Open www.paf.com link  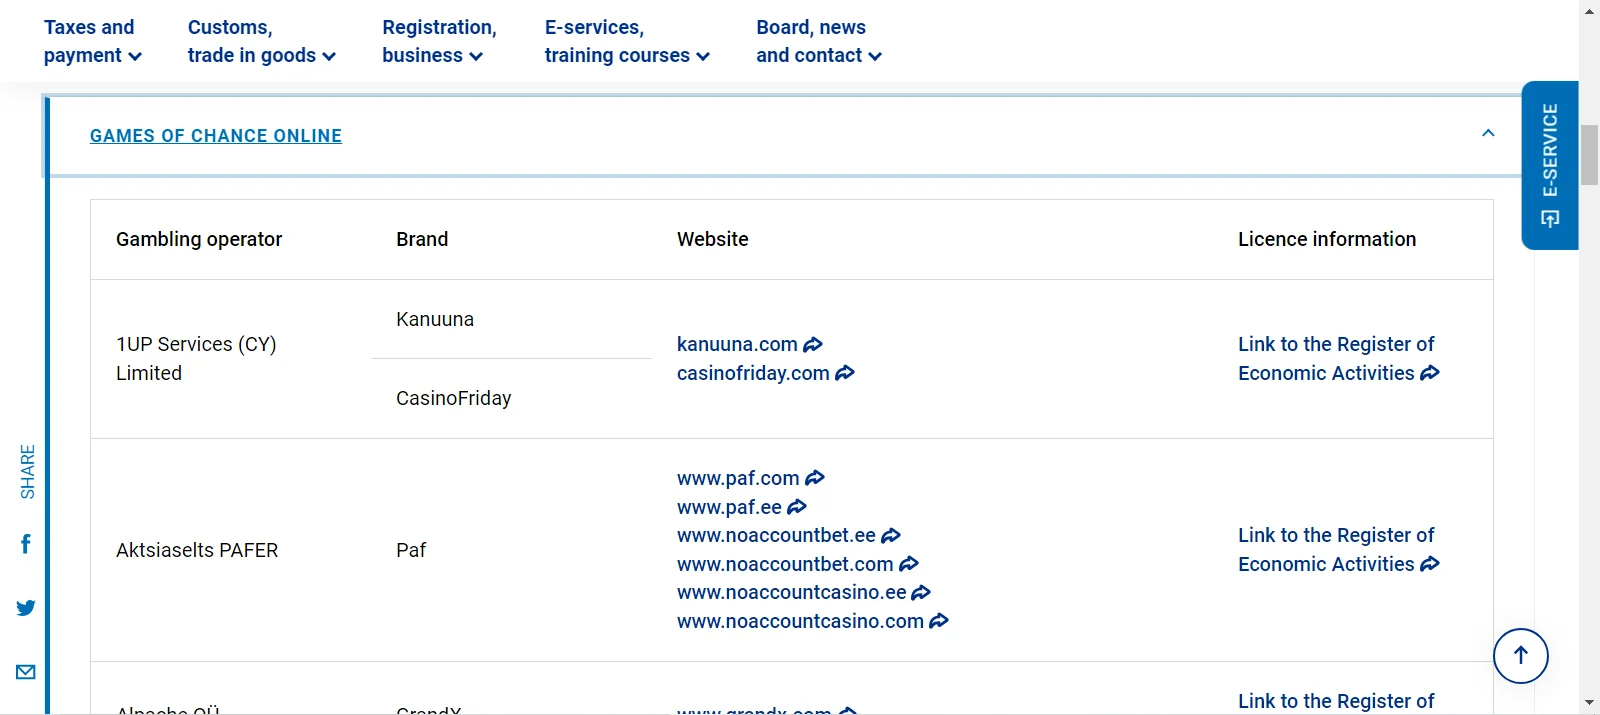(x=750, y=478)
